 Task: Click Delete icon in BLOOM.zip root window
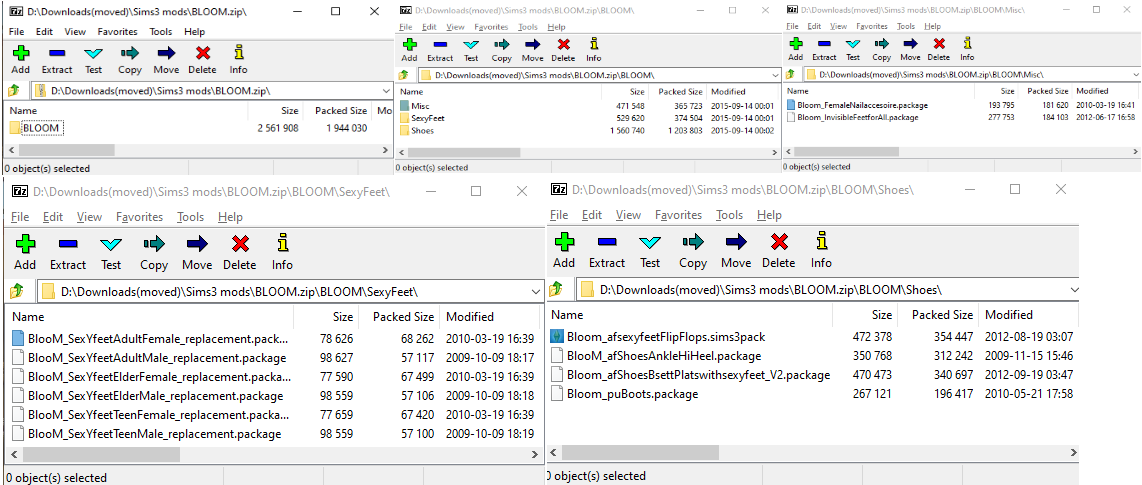tap(202, 53)
